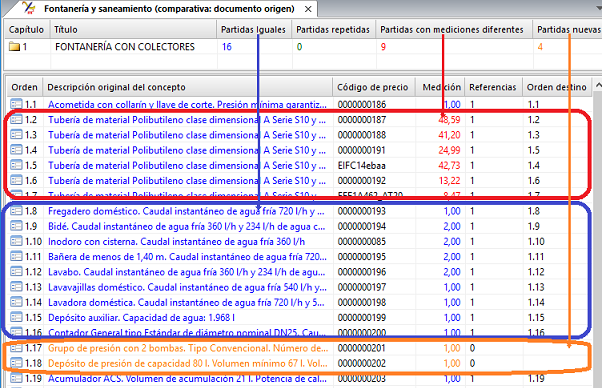The image size is (603, 389).
Task: Click the Orden destino column header
Action: point(556,87)
